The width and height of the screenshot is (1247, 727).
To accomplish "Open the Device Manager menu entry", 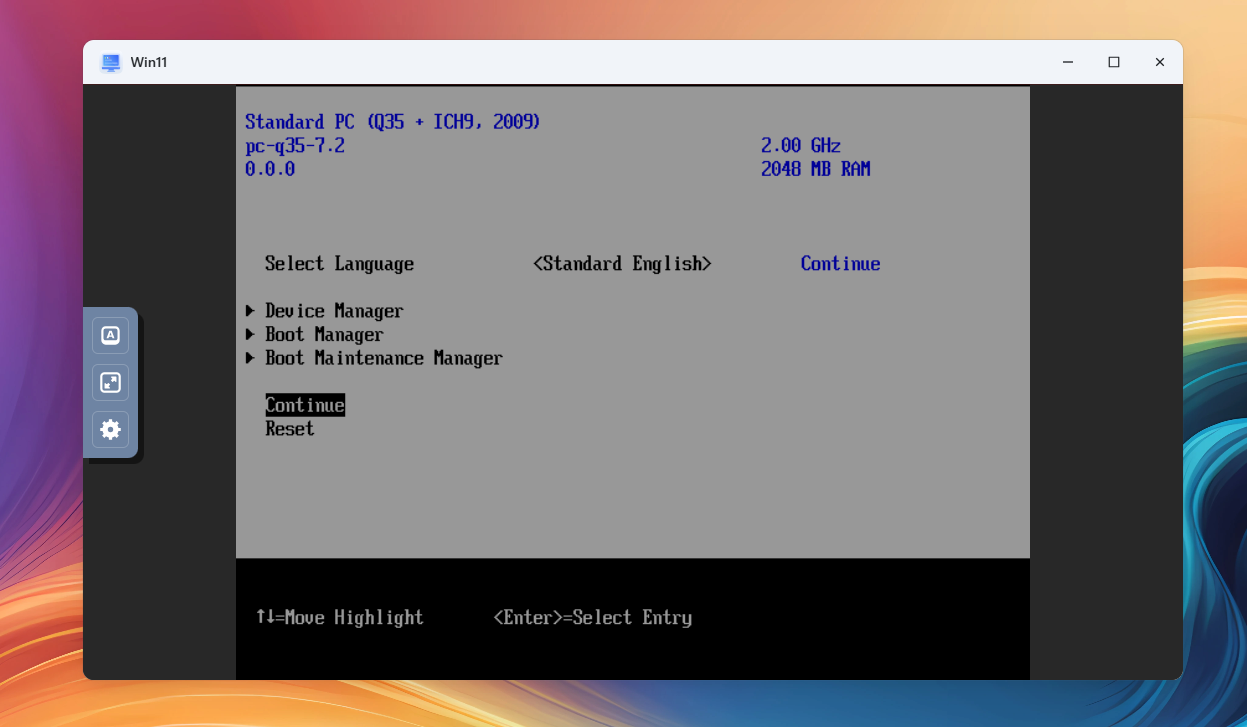I will (x=334, y=311).
